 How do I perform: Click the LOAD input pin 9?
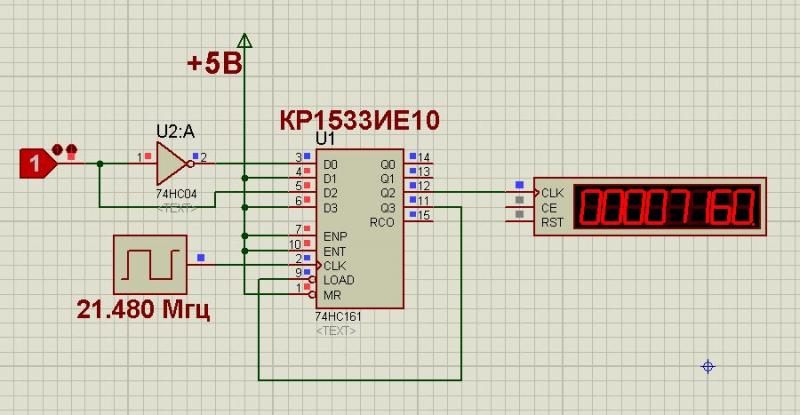pos(304,280)
